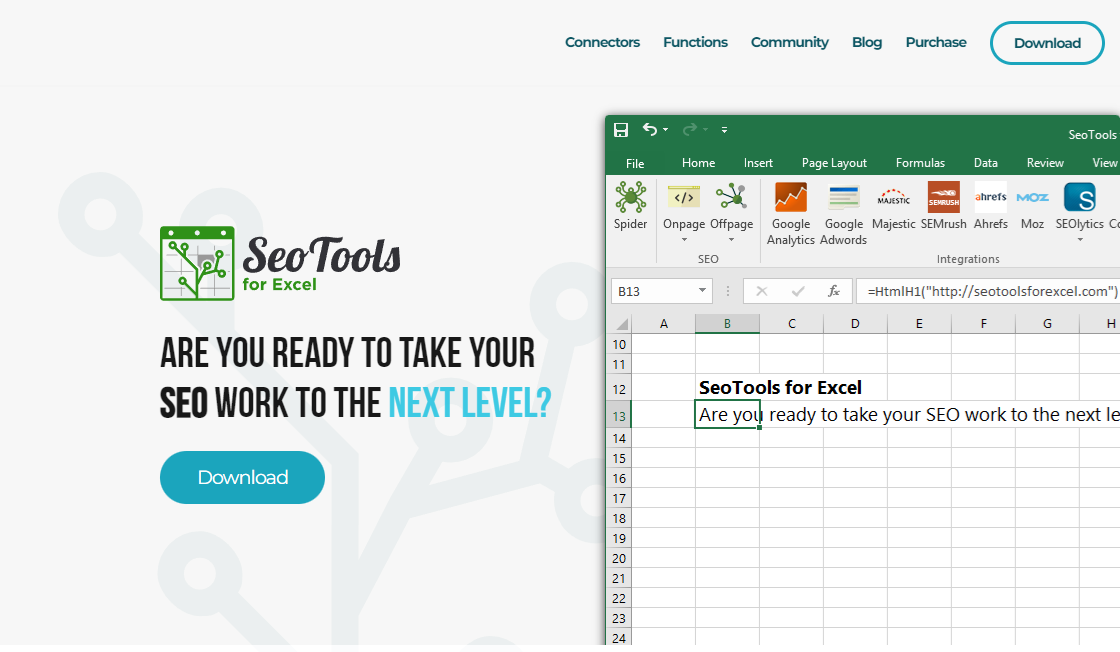Expand the Undo history dropdown arrow
The image size is (1120, 652).
click(x=666, y=130)
